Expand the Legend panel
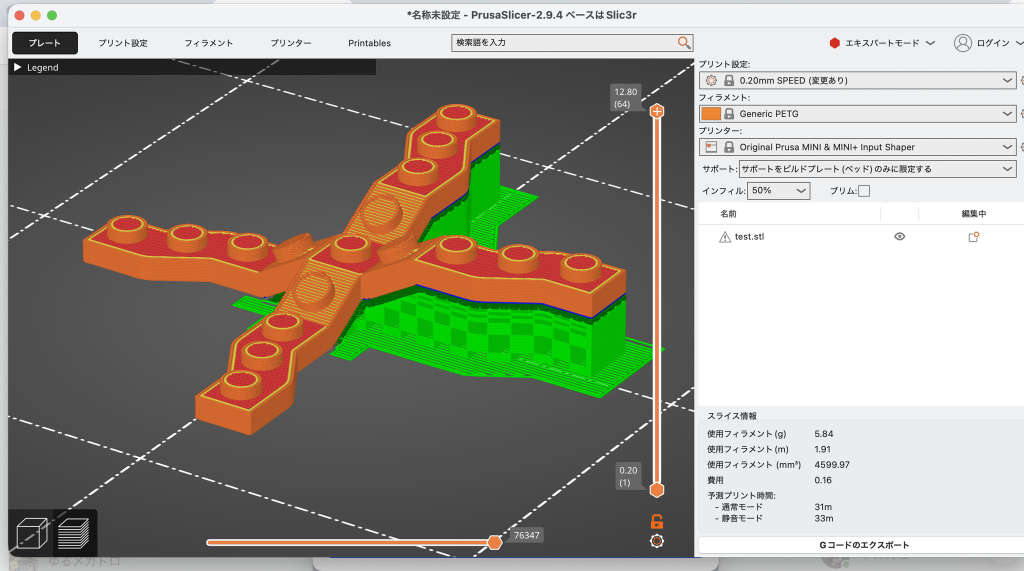 point(18,67)
